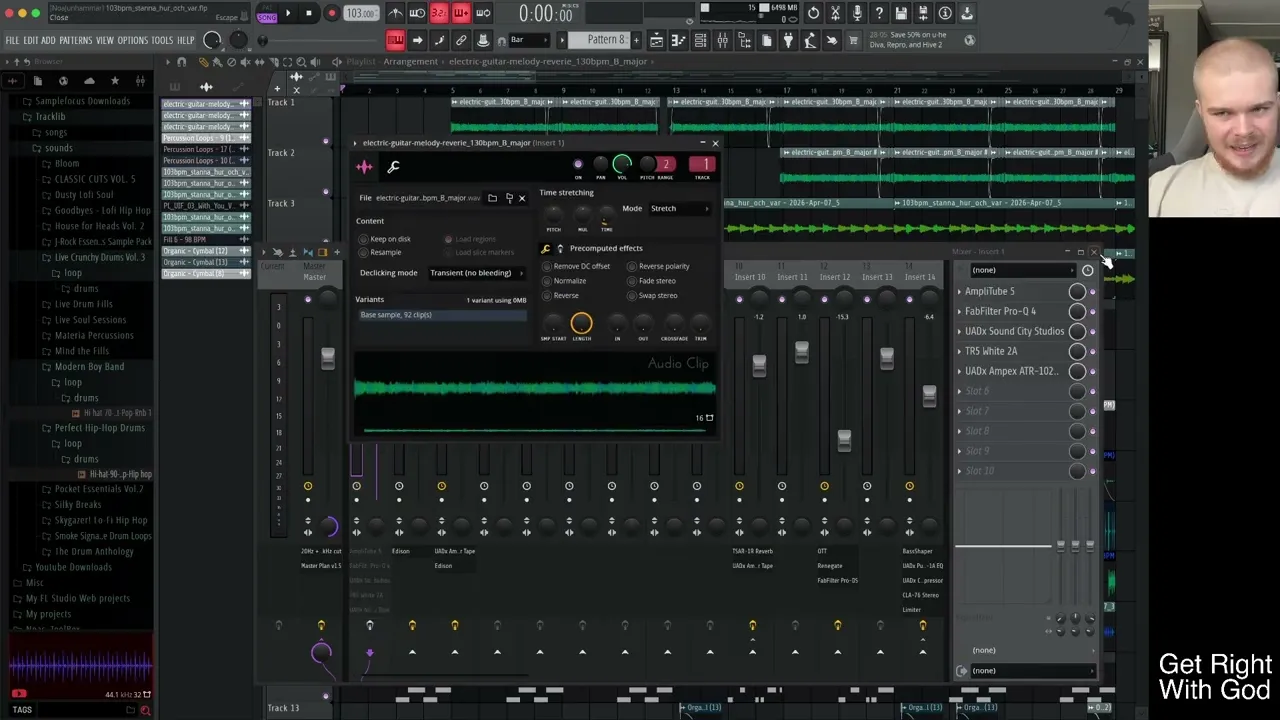The height and width of the screenshot is (720, 1280).
Task: Toggle the metronome icon in the toolbar
Action: pos(395,14)
